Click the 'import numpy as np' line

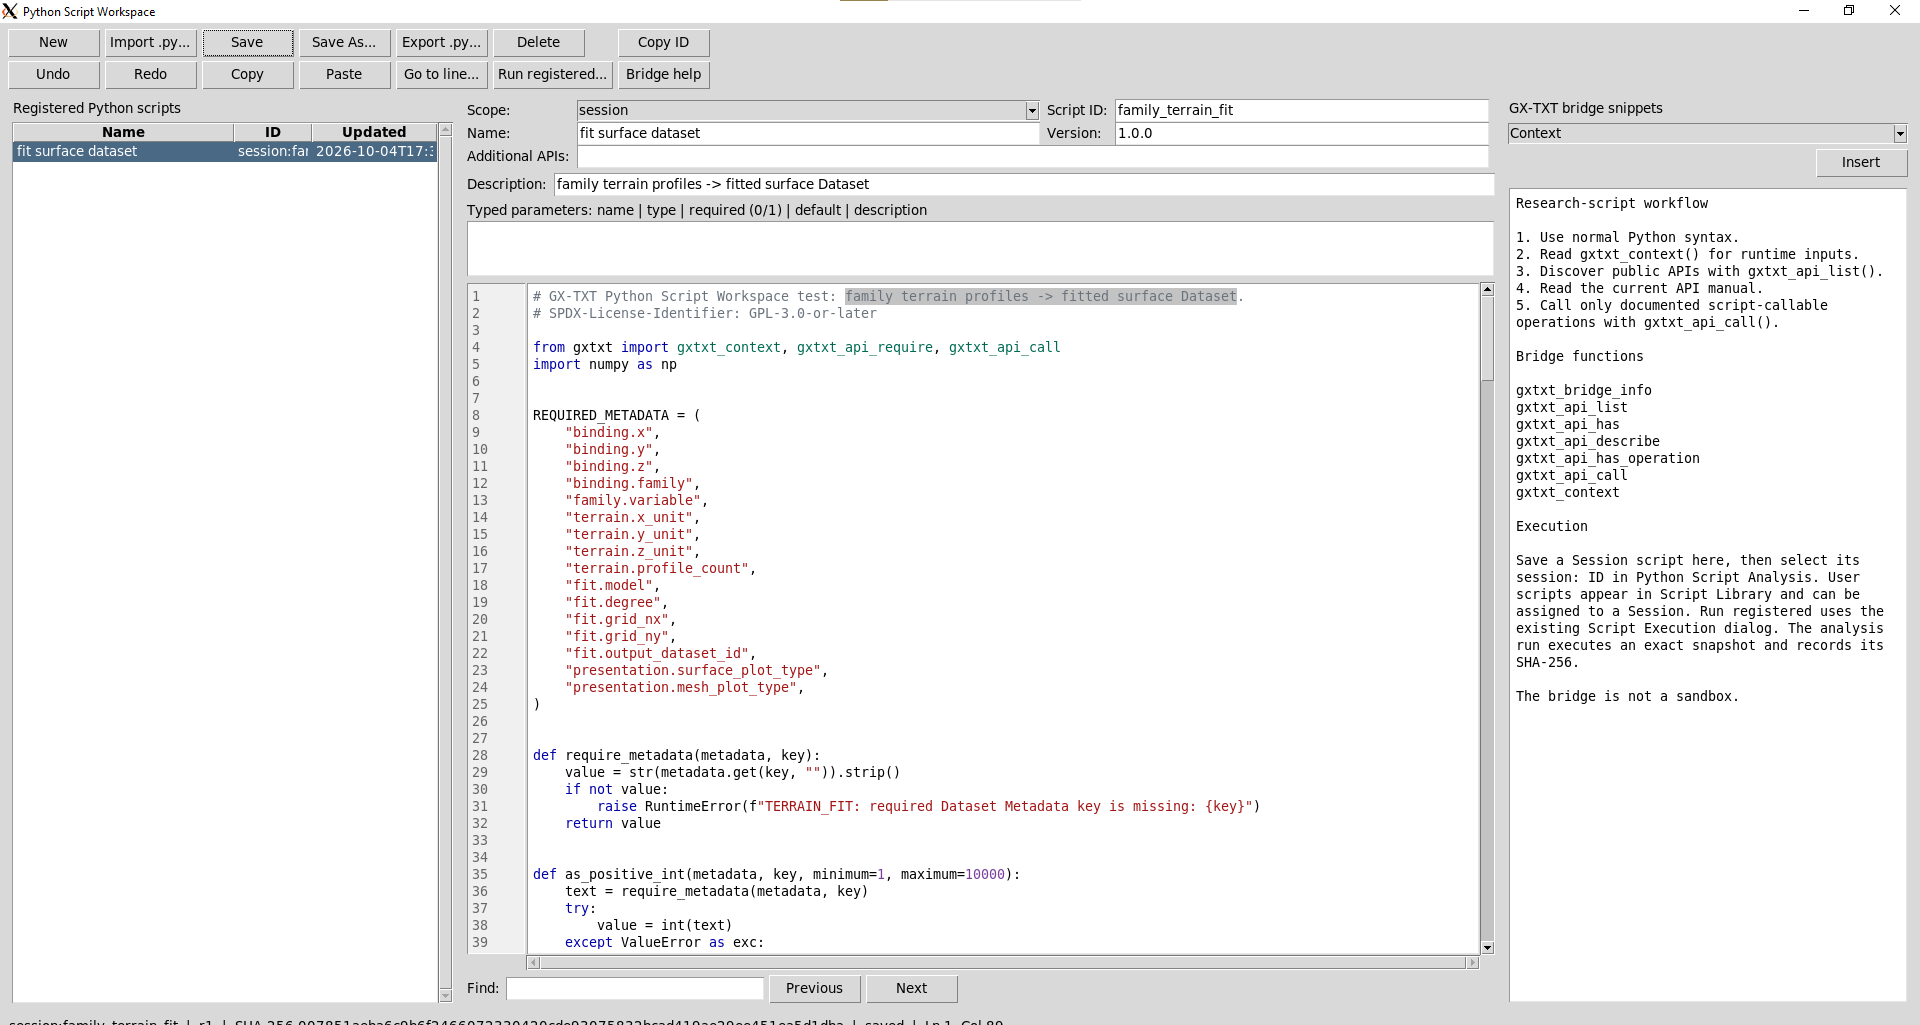tap(605, 364)
